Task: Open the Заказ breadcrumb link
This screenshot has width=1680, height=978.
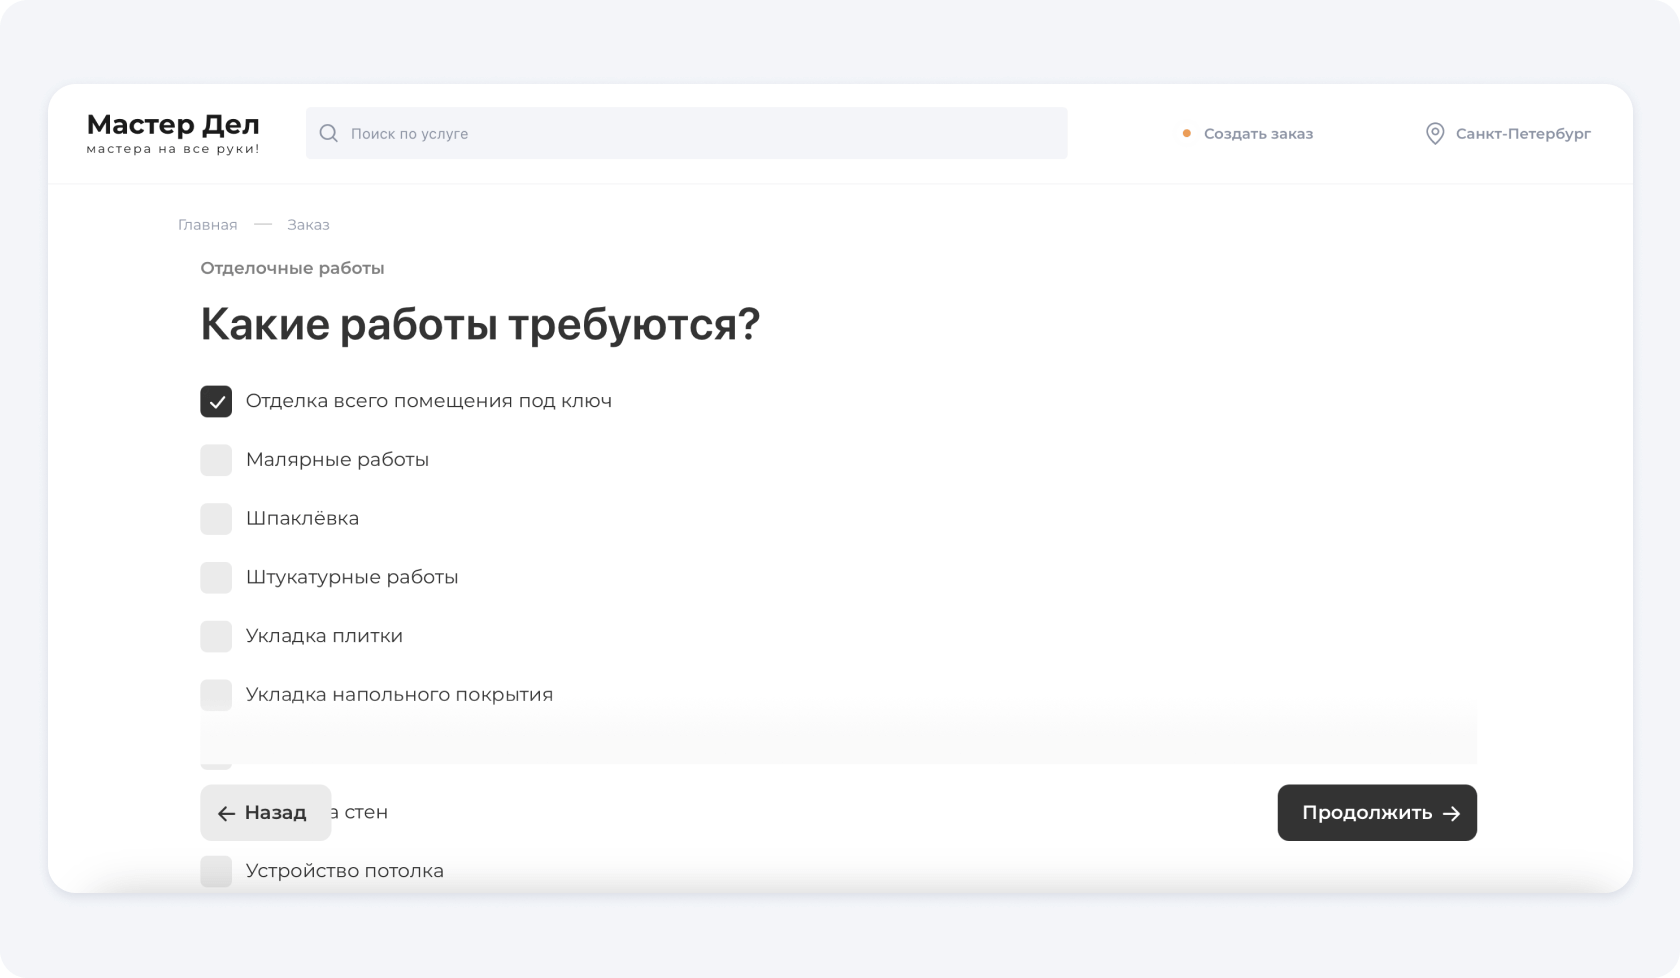Action: click(308, 225)
